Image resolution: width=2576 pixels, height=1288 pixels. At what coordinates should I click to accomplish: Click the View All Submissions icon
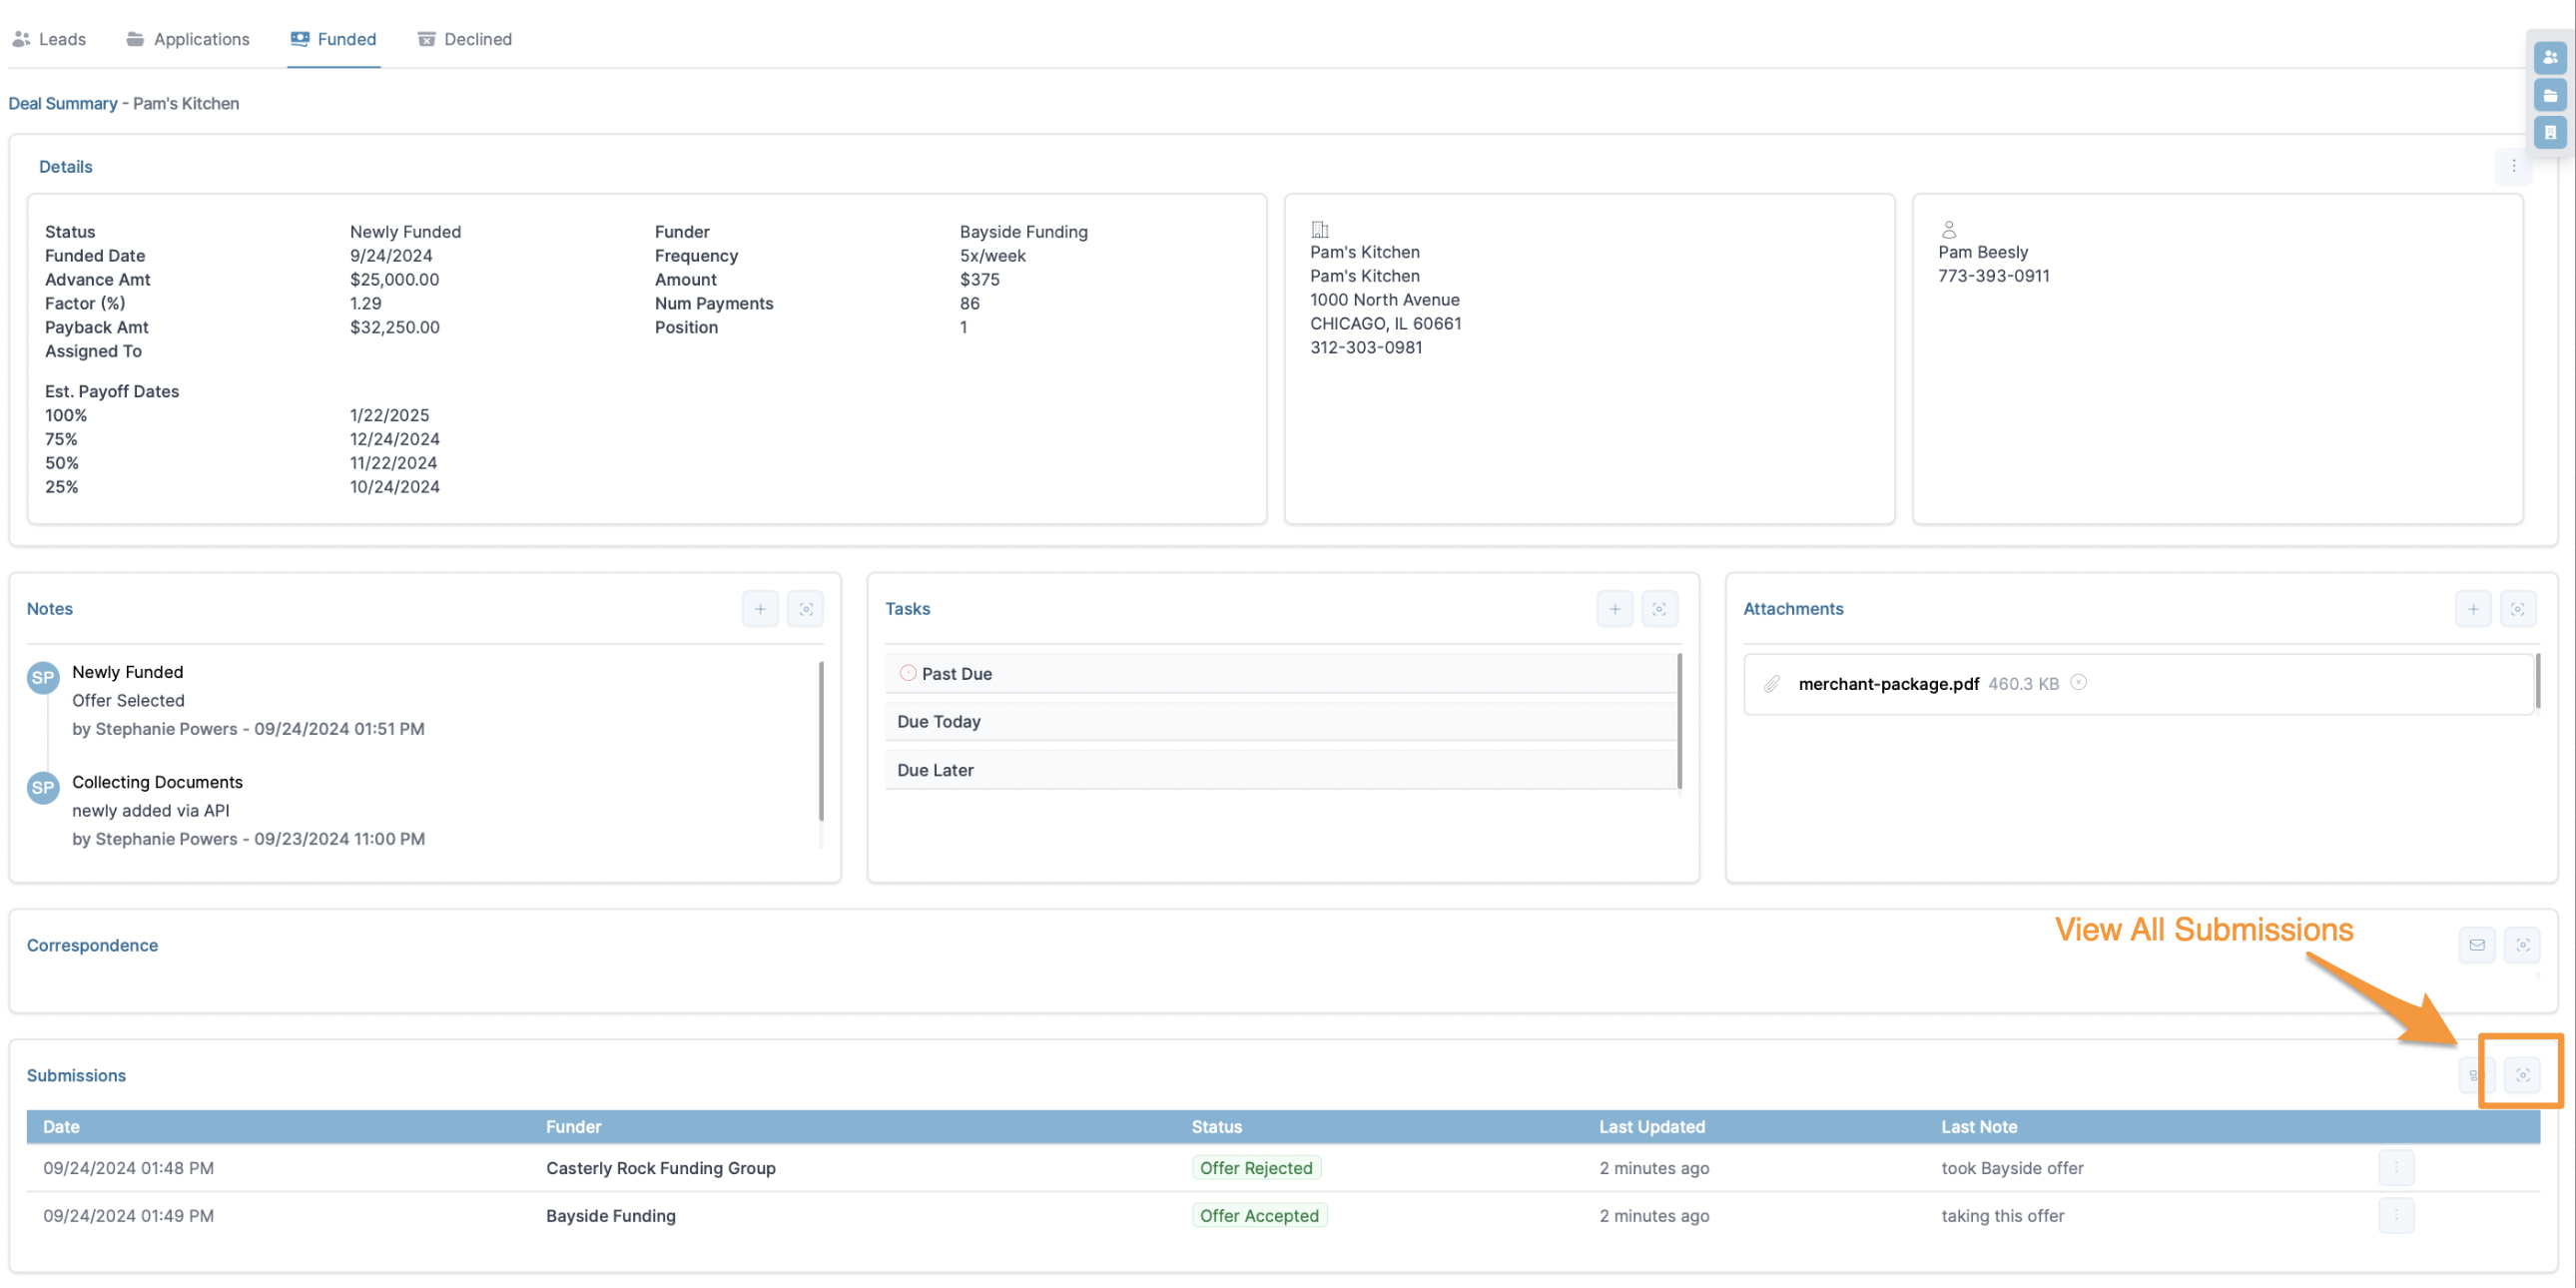point(2522,1075)
